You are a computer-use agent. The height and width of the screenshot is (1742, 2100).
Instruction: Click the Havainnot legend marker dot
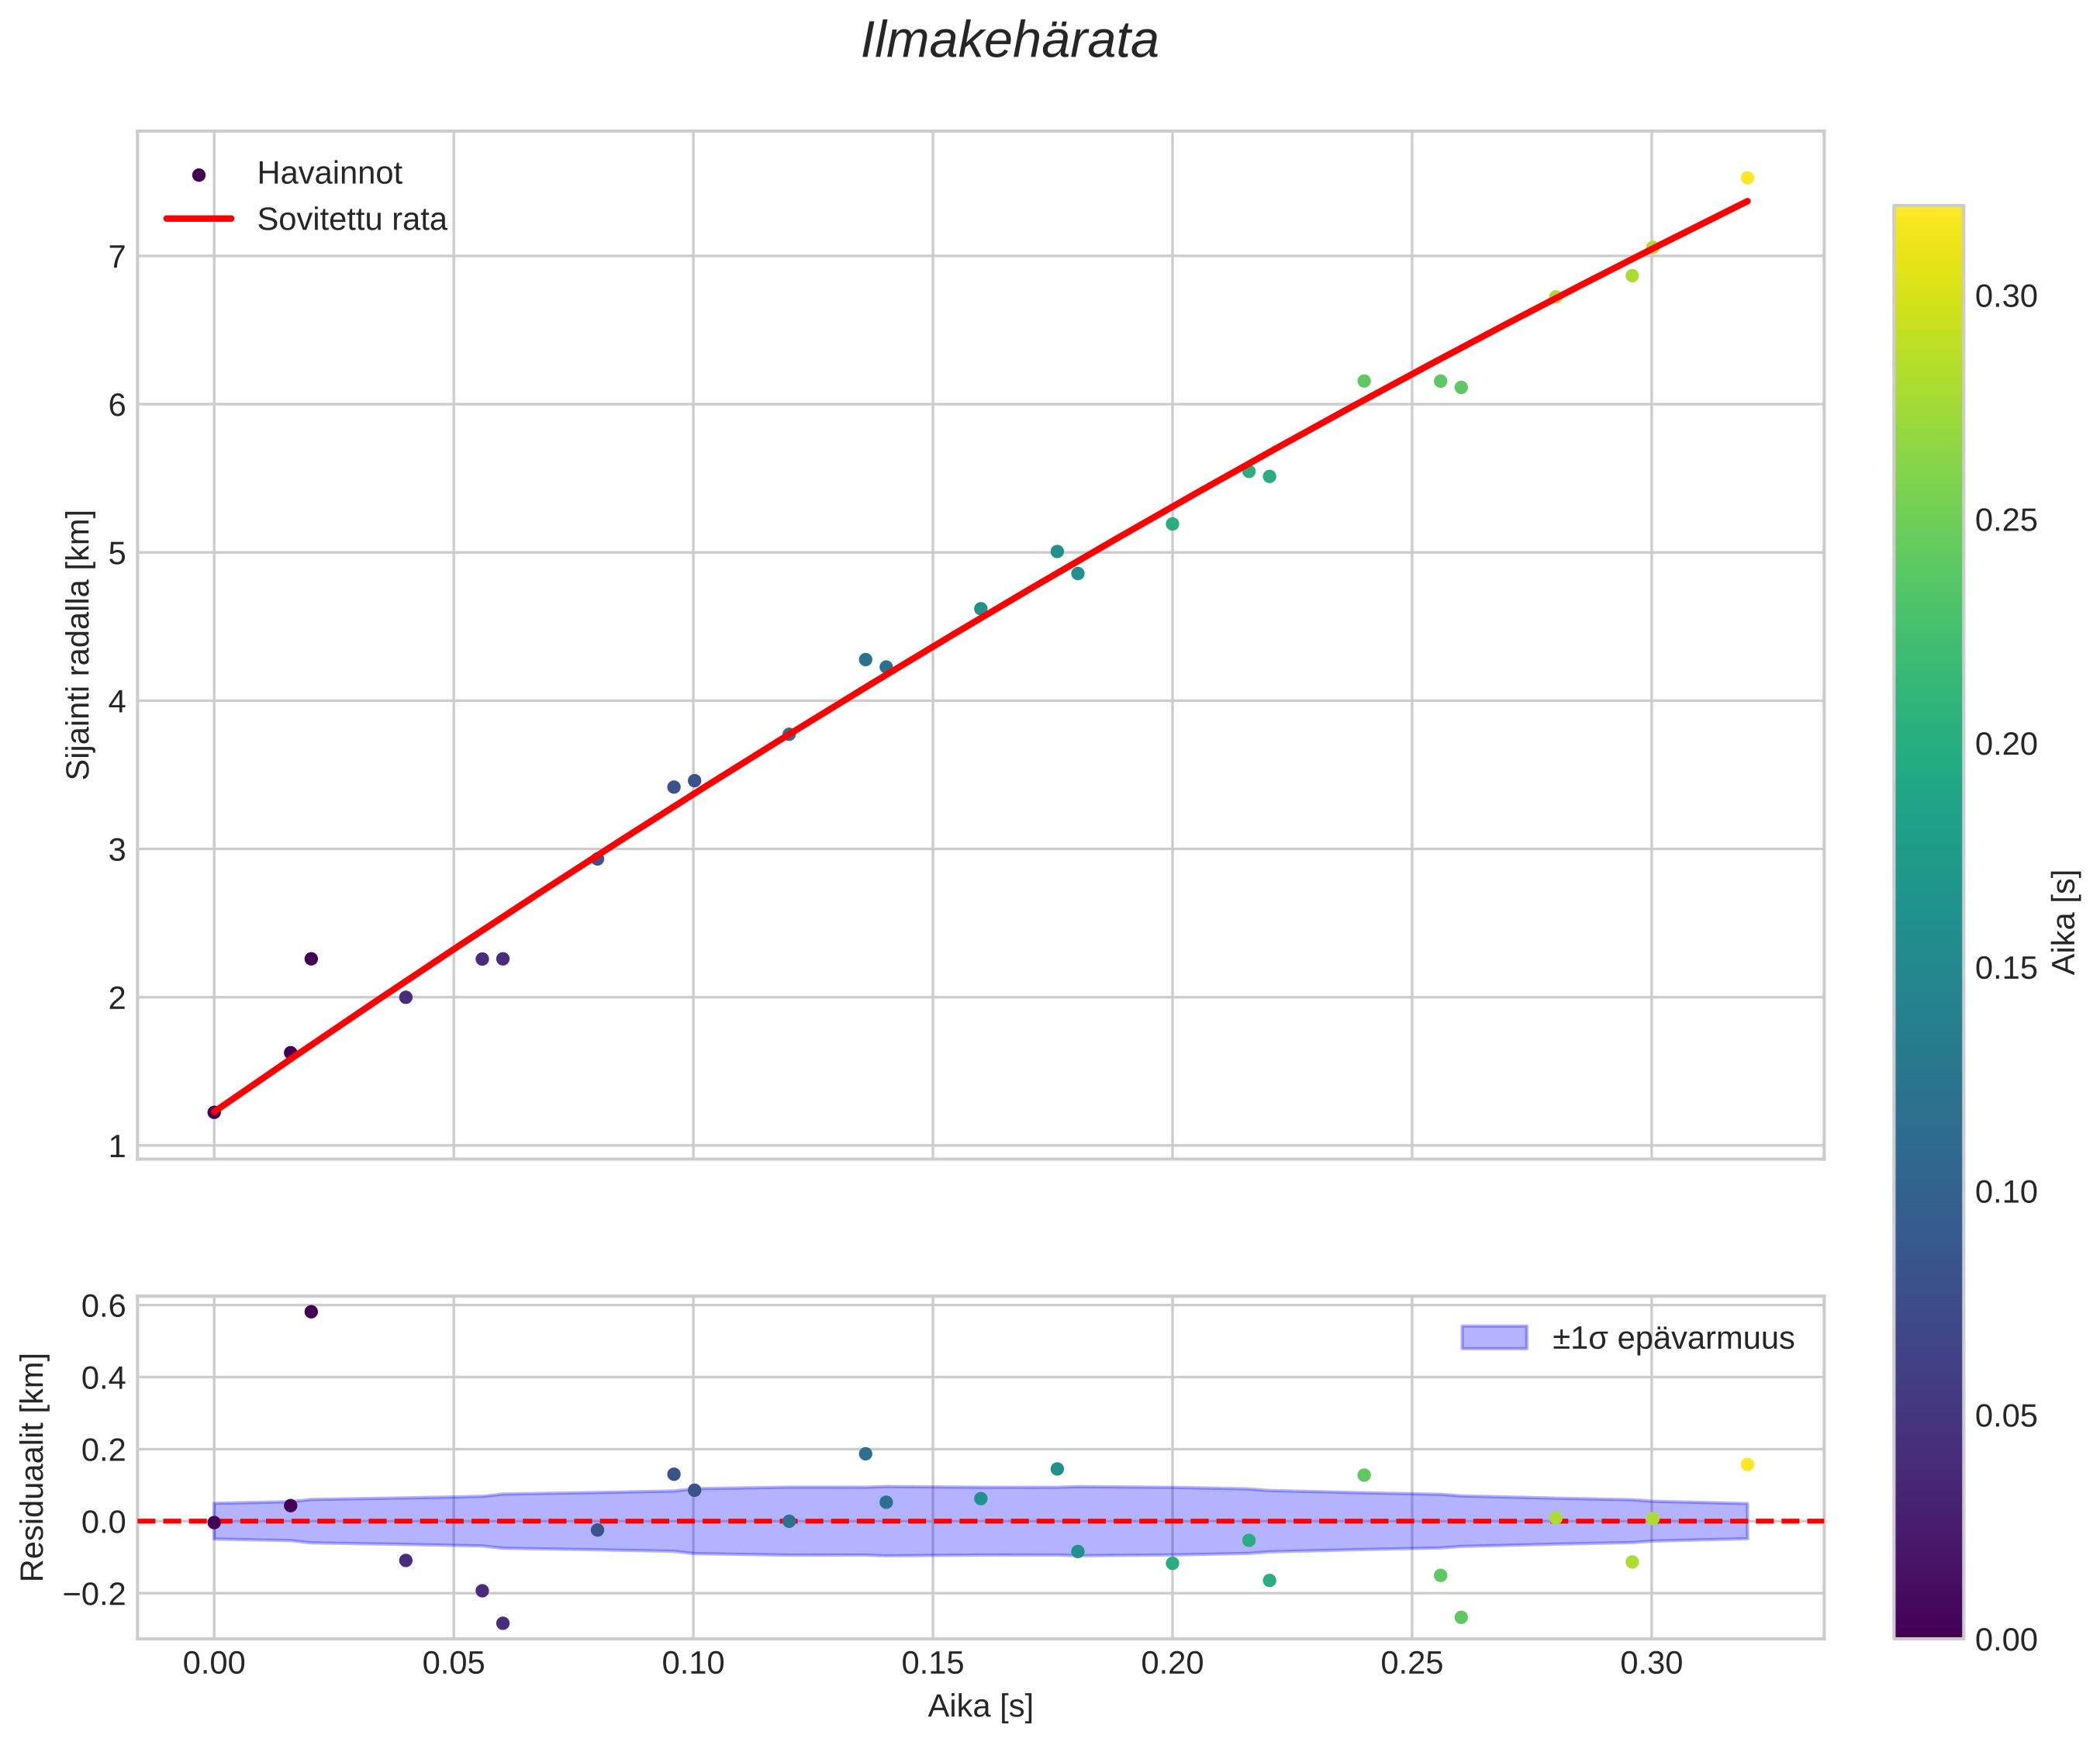[x=199, y=175]
